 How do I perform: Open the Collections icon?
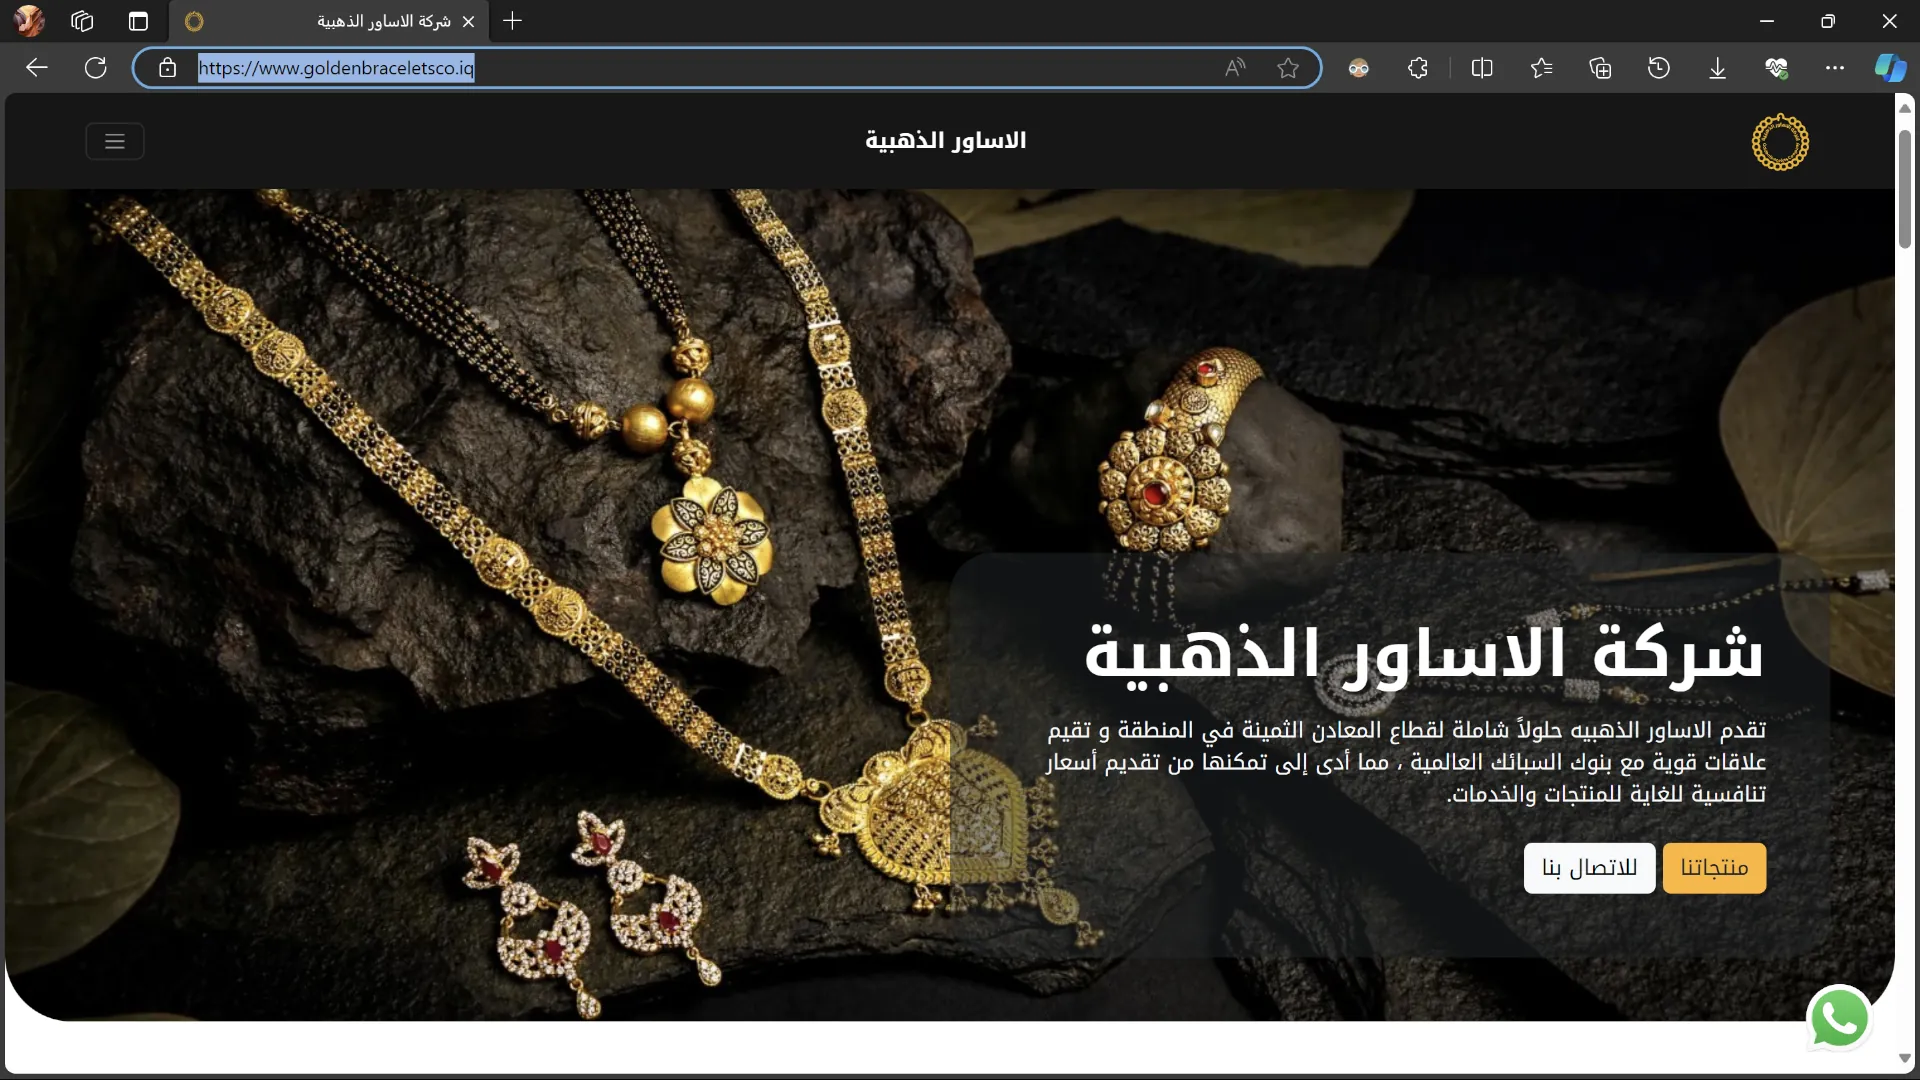(1600, 68)
